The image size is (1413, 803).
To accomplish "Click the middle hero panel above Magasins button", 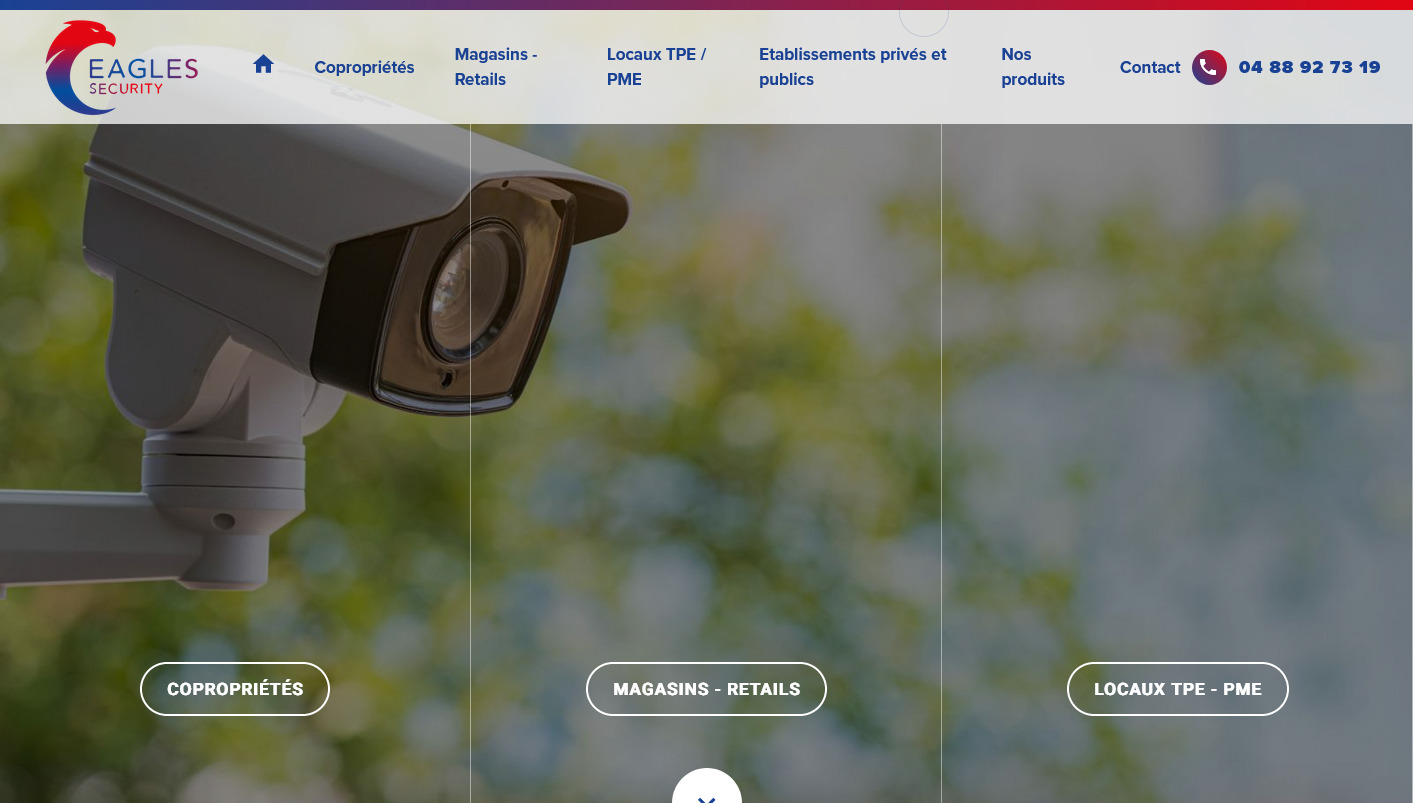I will coord(705,400).
